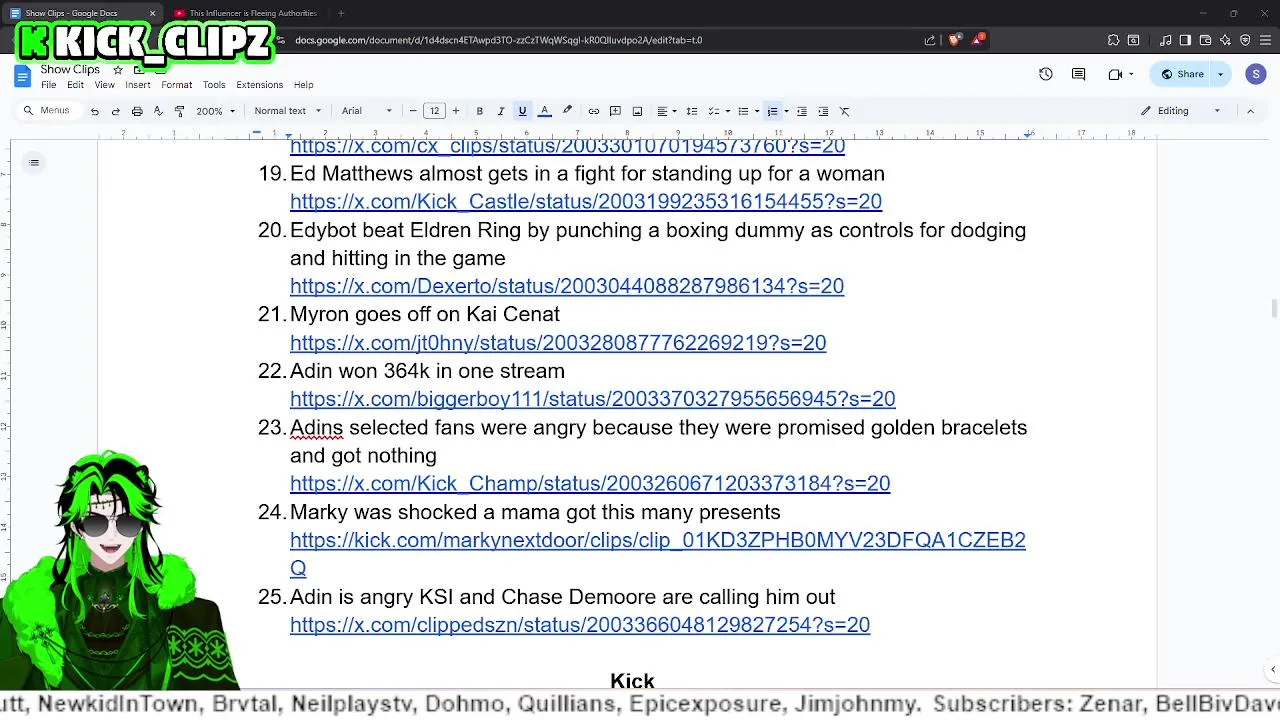Open version history clock icon
1280x720 pixels.
[x=1046, y=74]
